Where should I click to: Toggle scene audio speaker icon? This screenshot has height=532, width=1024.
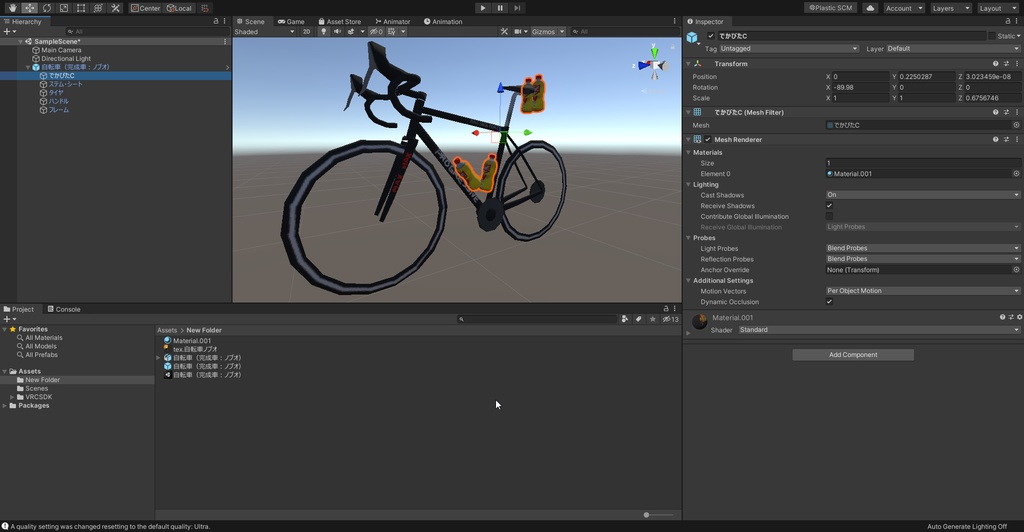(337, 31)
